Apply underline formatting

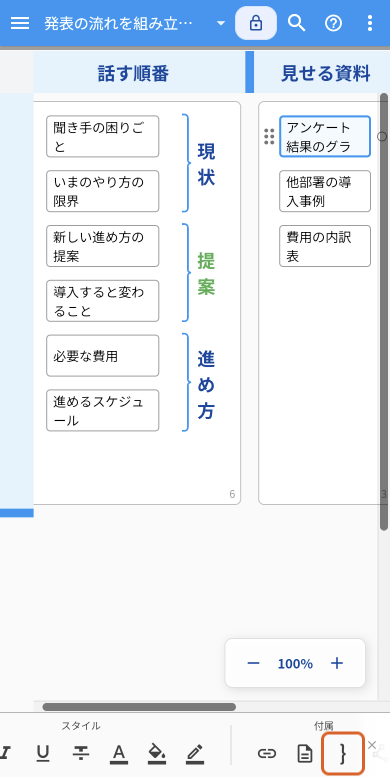(43, 754)
